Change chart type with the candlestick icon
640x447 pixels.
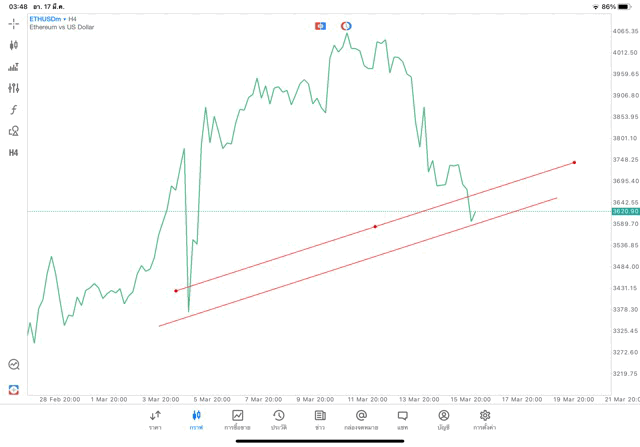point(14,45)
